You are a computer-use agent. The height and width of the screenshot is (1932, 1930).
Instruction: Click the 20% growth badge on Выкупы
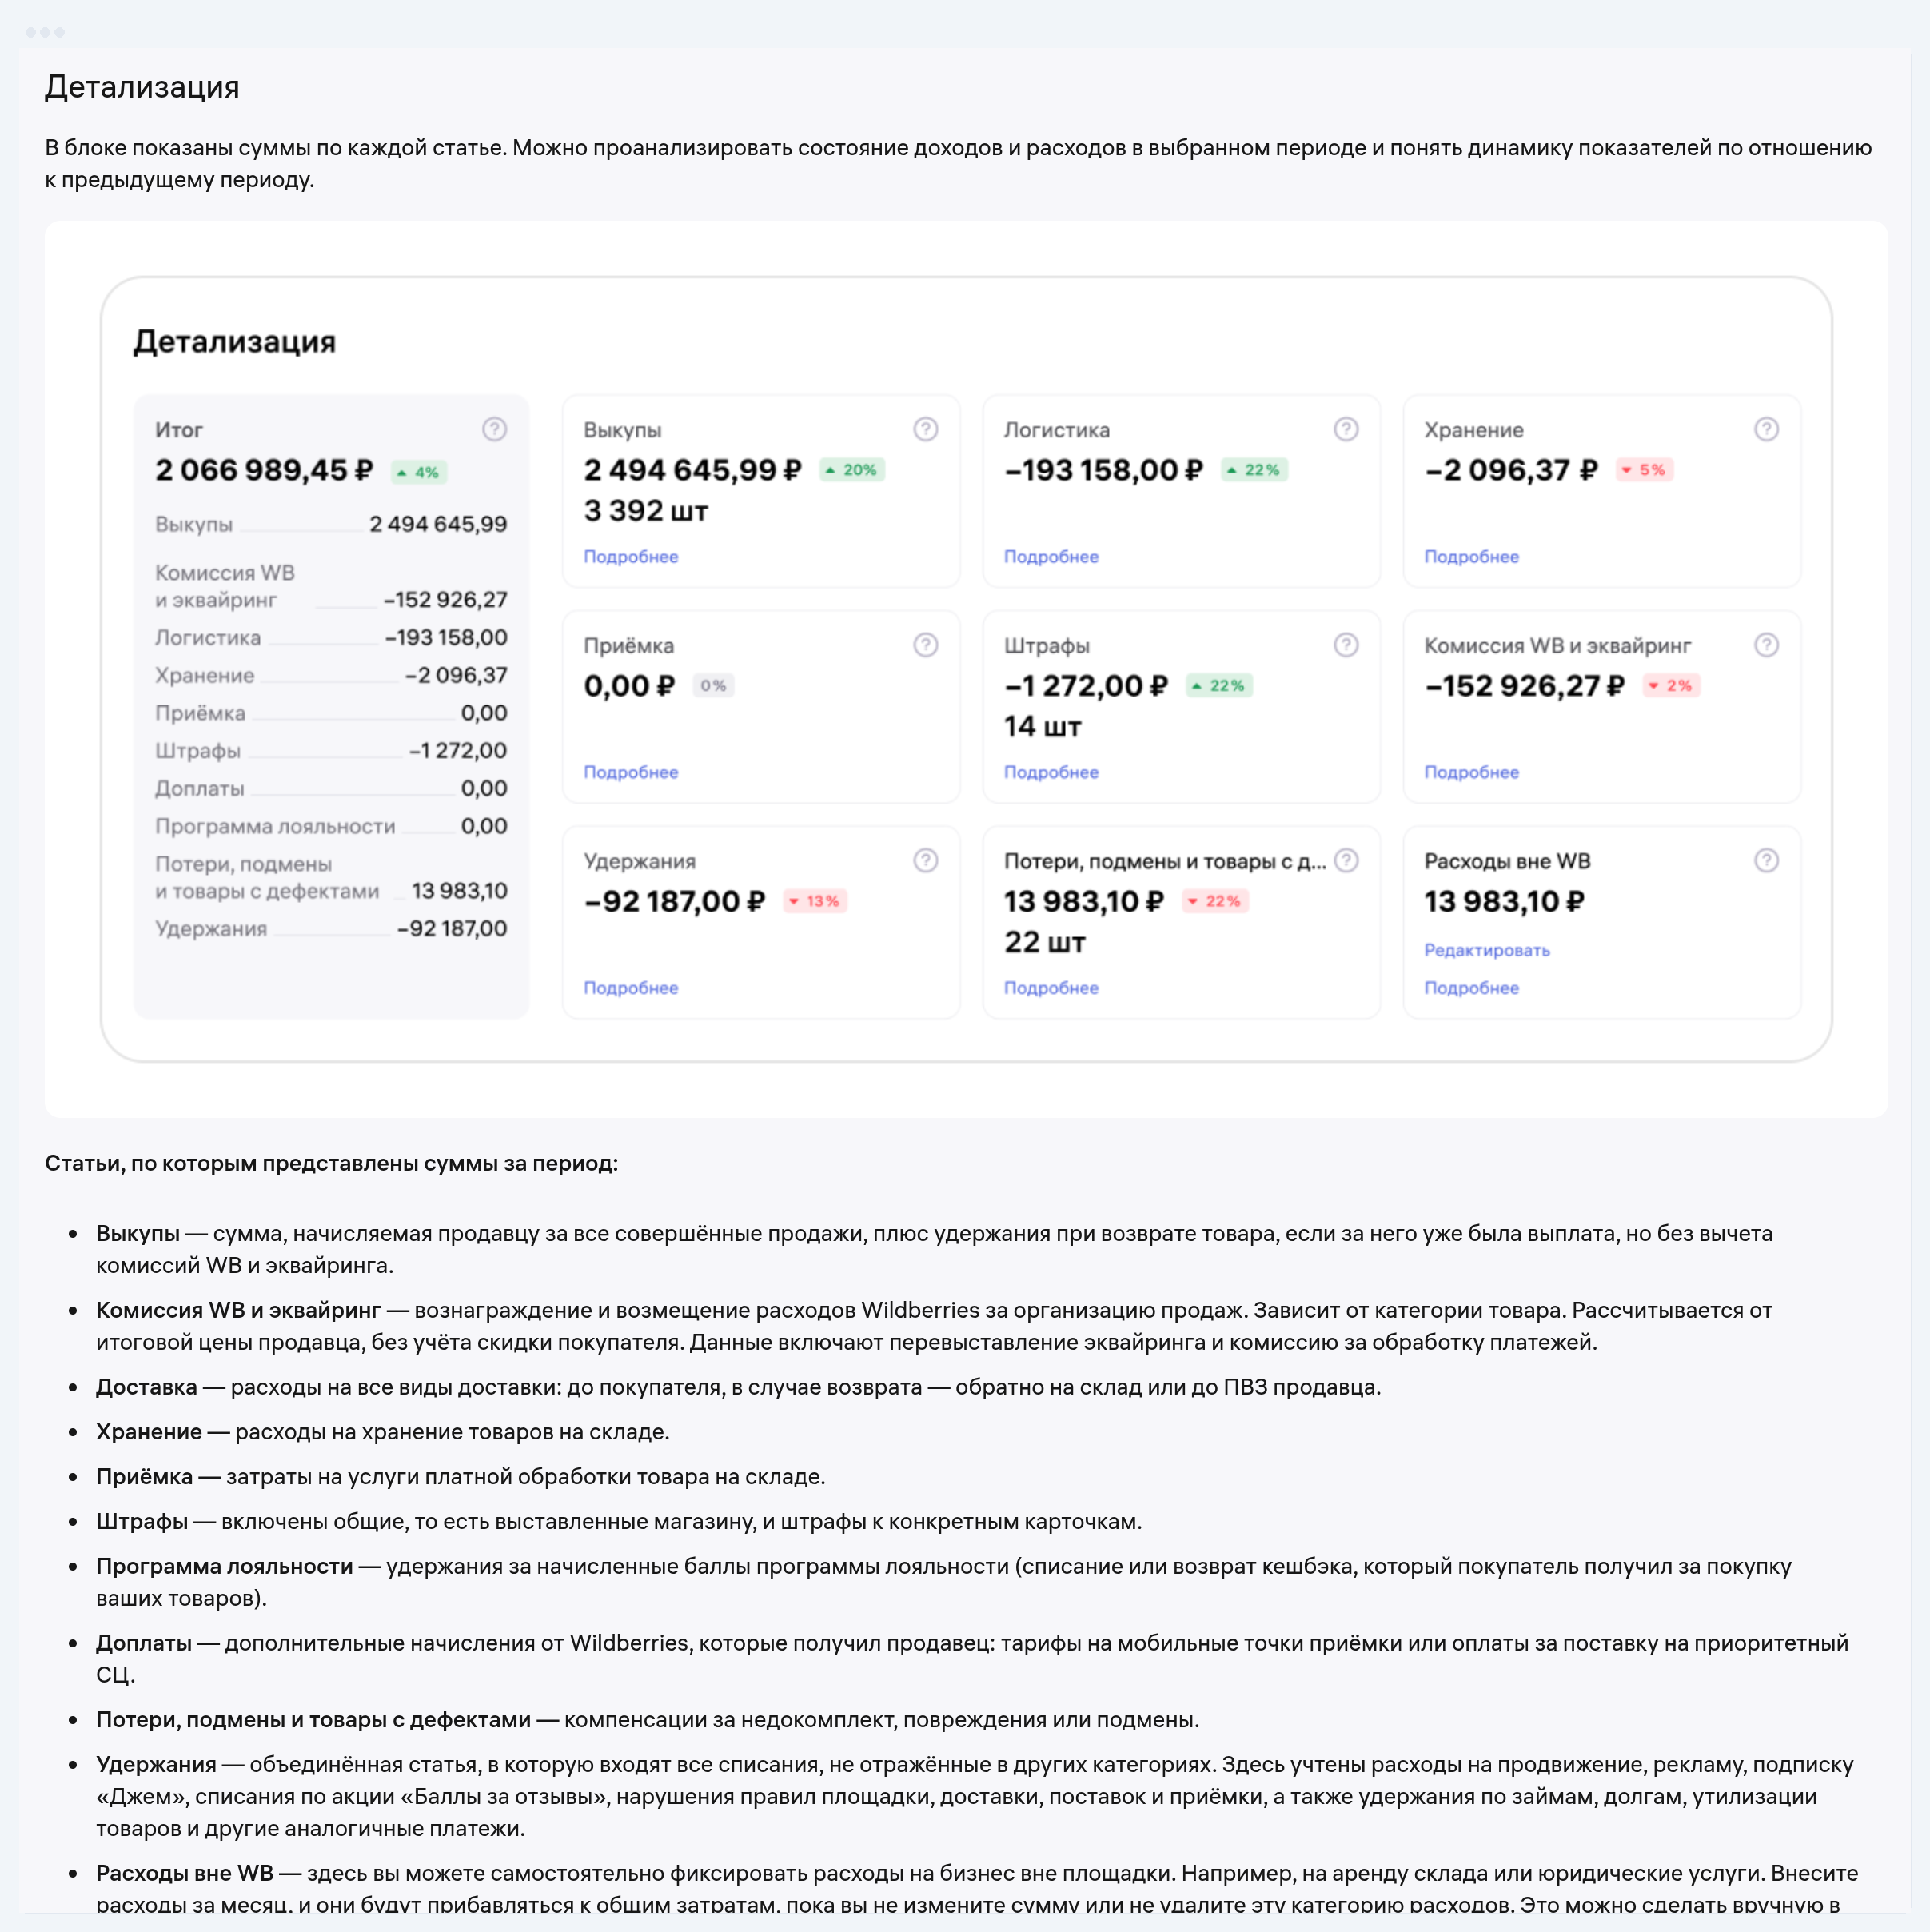point(852,470)
